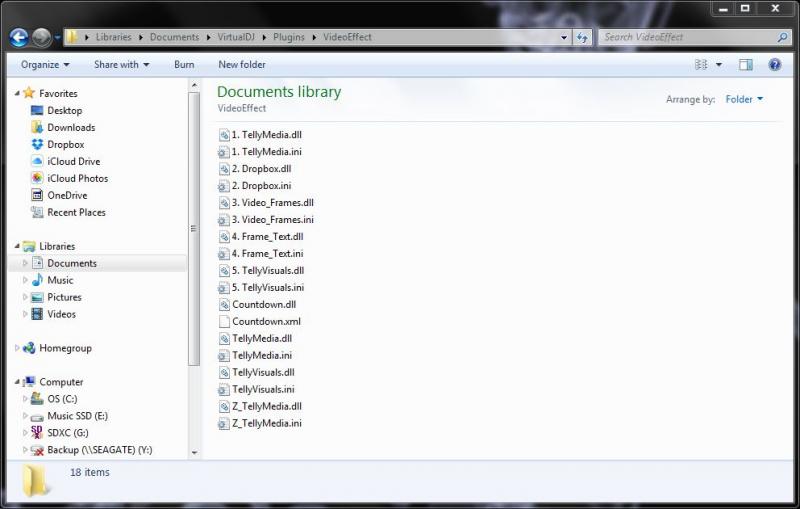Toggle the preview pane icon
Image resolution: width=800 pixels, height=509 pixels.
746,65
